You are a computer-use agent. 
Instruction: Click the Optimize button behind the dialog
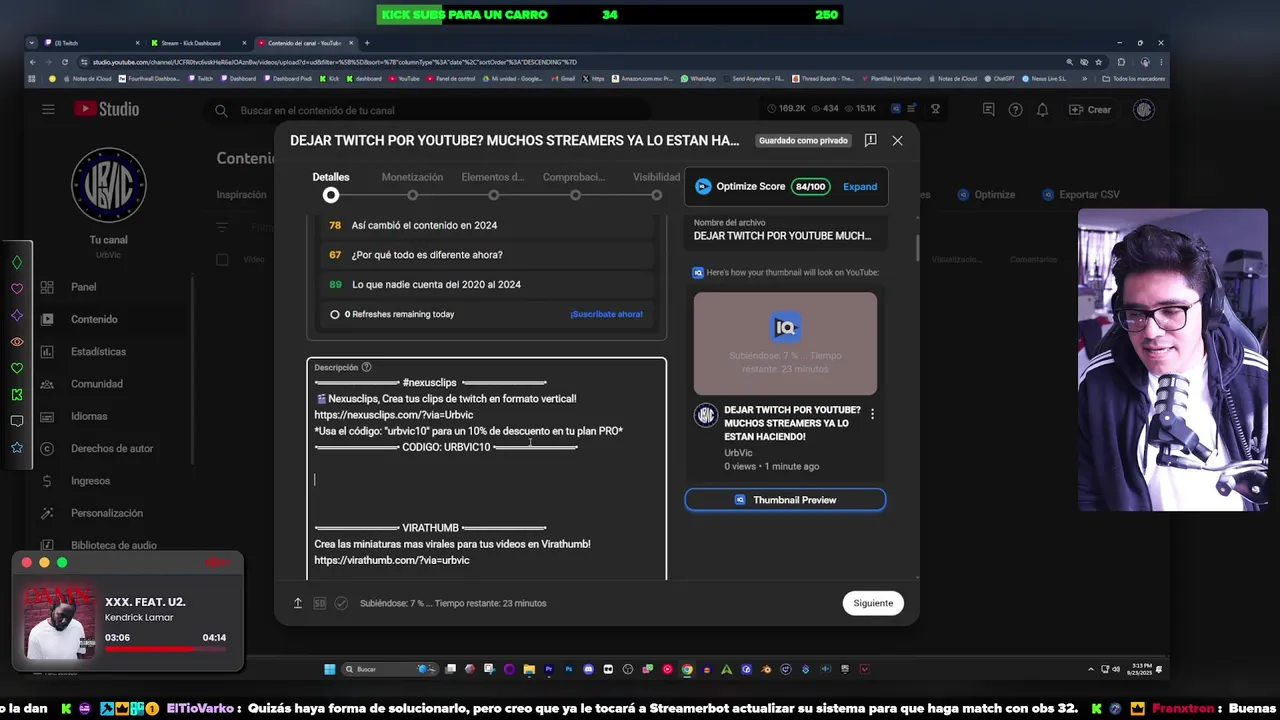(x=986, y=195)
